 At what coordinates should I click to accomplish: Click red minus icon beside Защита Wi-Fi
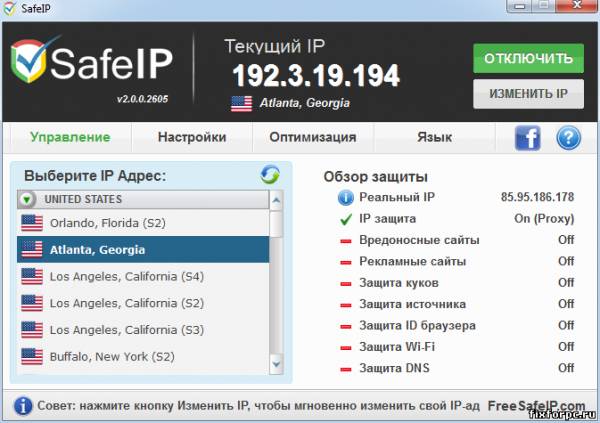(x=346, y=348)
